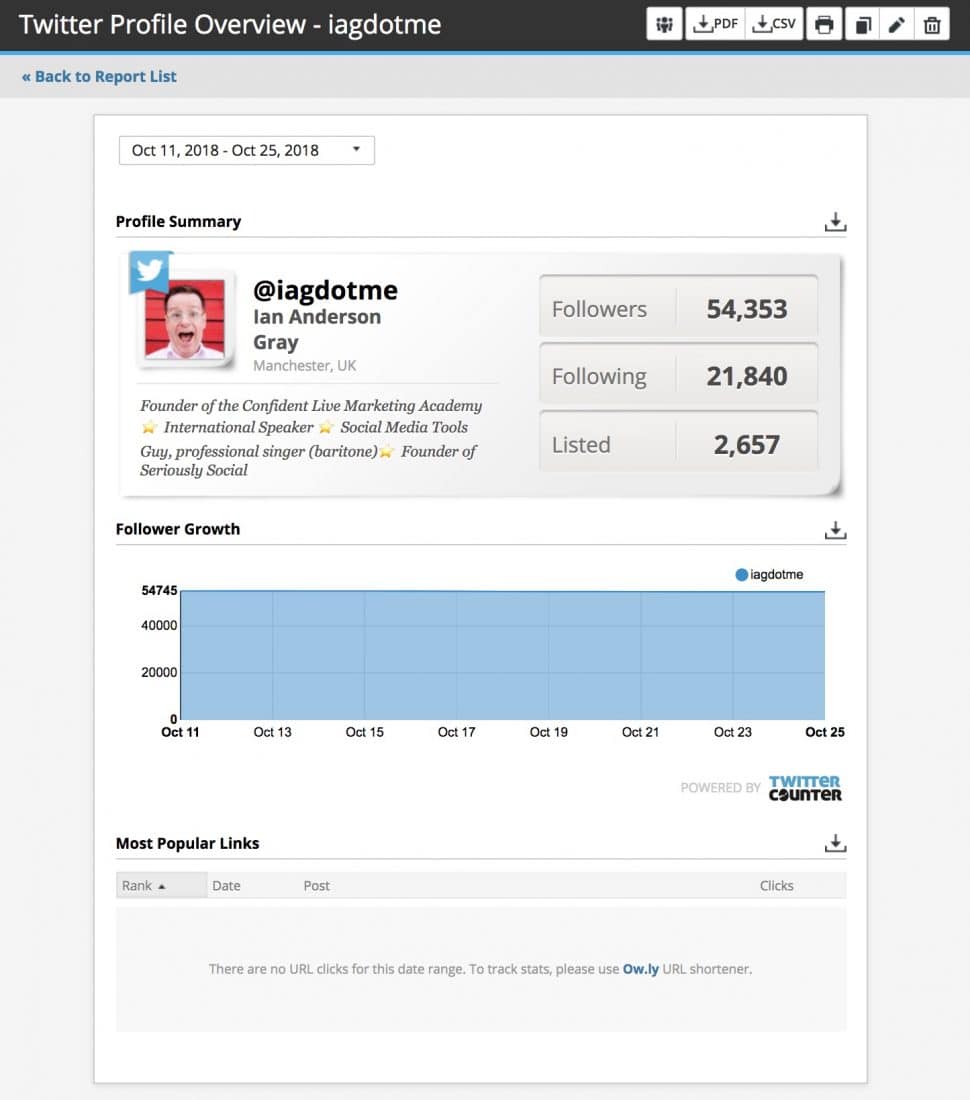Click the Follower Growth heading

[x=177, y=529]
